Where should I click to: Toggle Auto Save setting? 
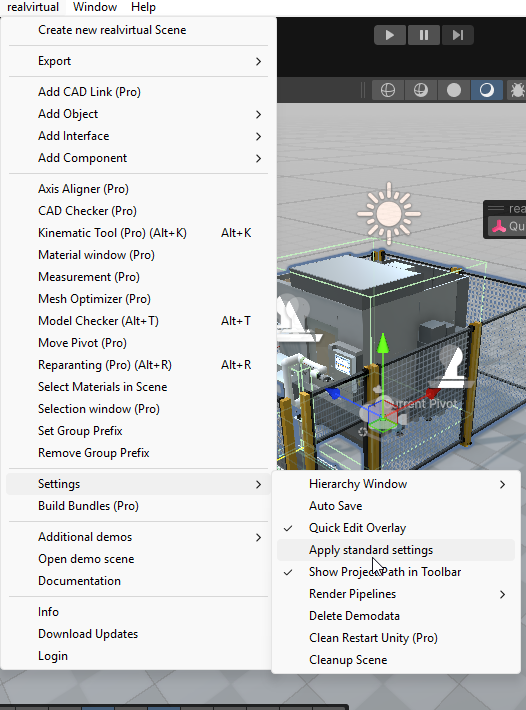tap(396, 506)
